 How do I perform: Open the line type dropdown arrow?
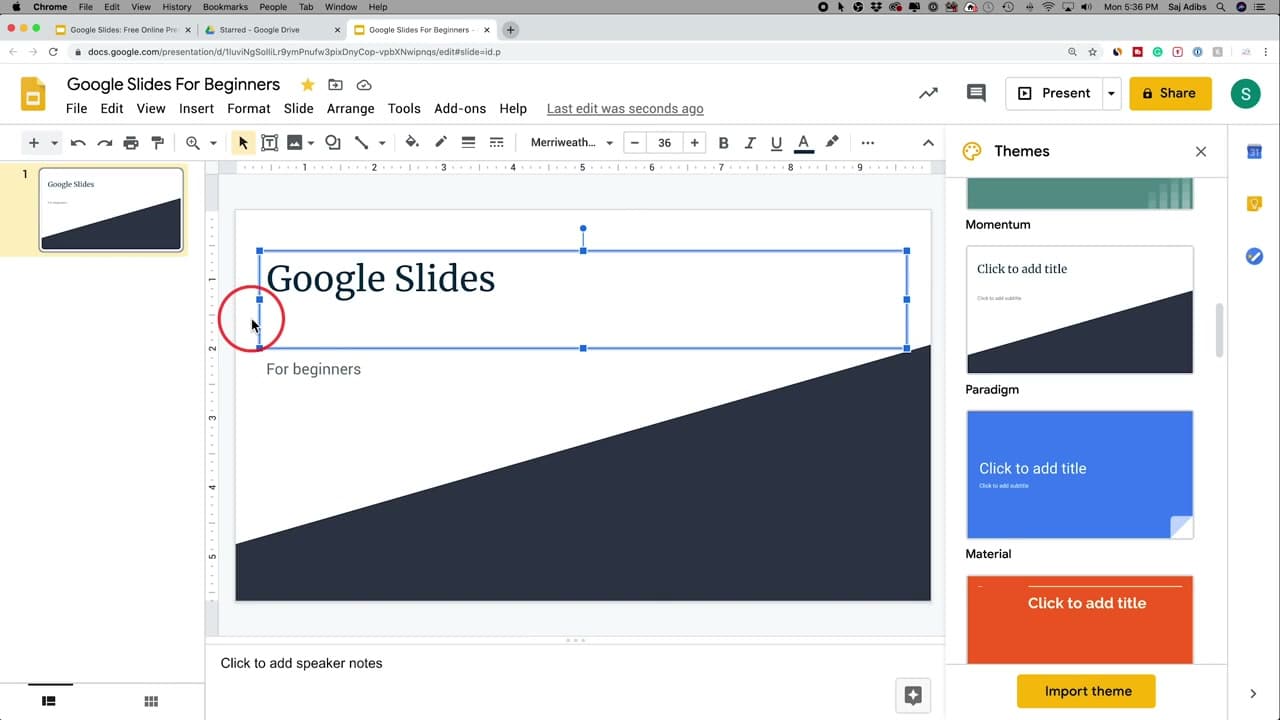click(382, 143)
